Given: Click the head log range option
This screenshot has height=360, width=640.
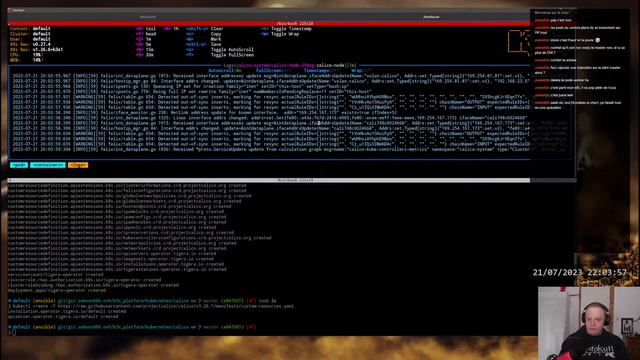Looking at the screenshot, I should pos(146,34).
